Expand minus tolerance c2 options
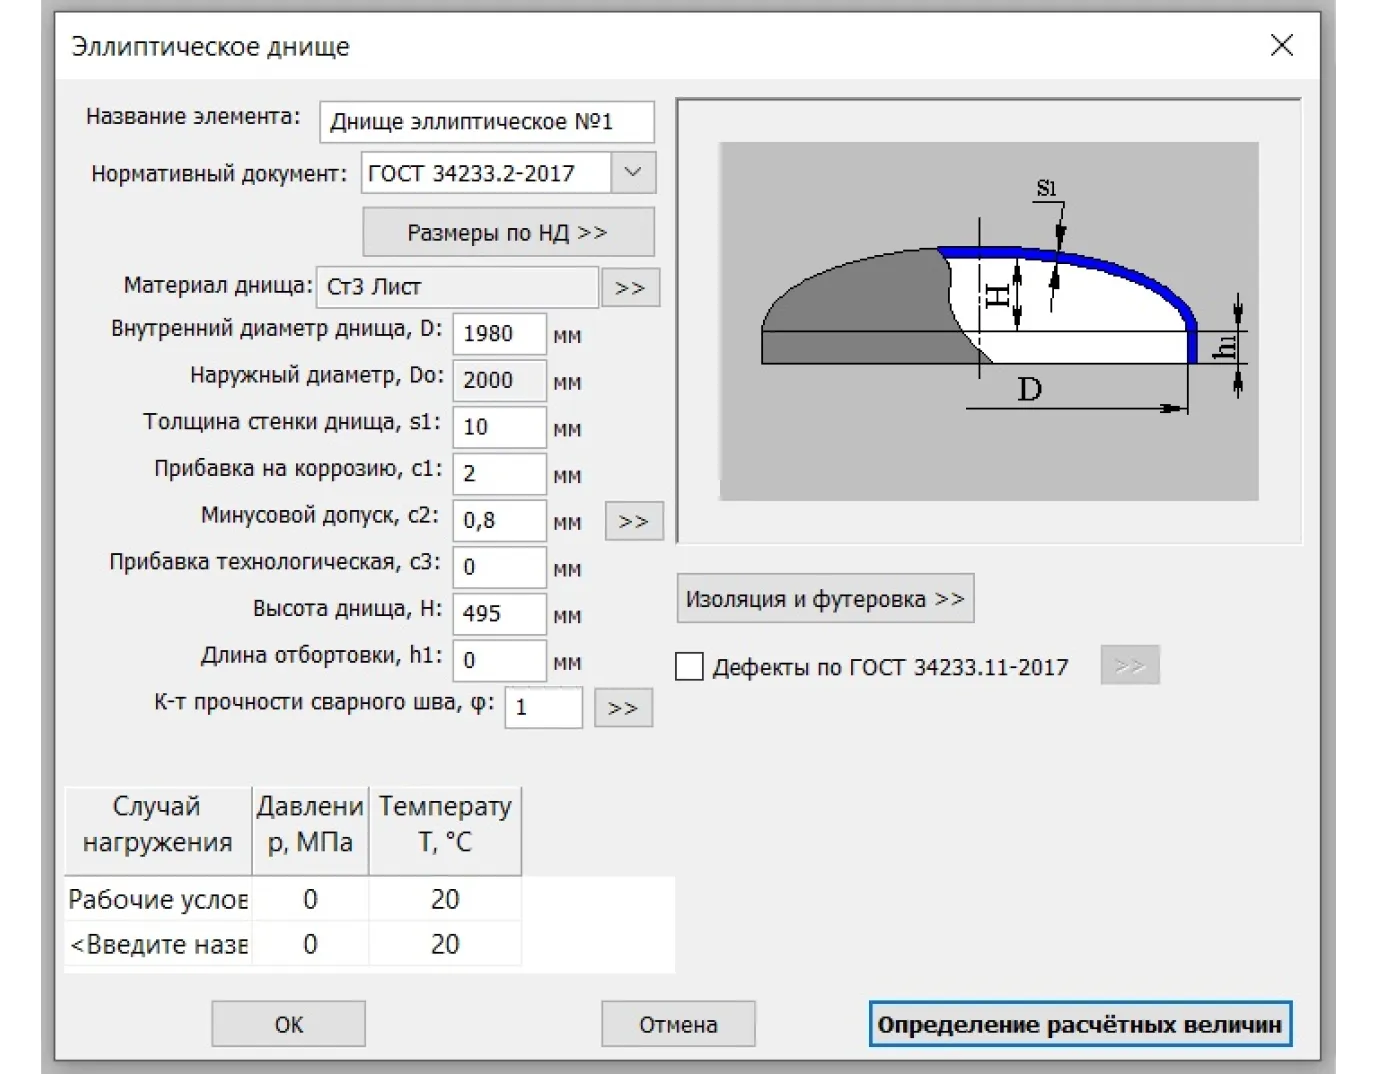The width and height of the screenshot is (1376, 1074). (633, 522)
